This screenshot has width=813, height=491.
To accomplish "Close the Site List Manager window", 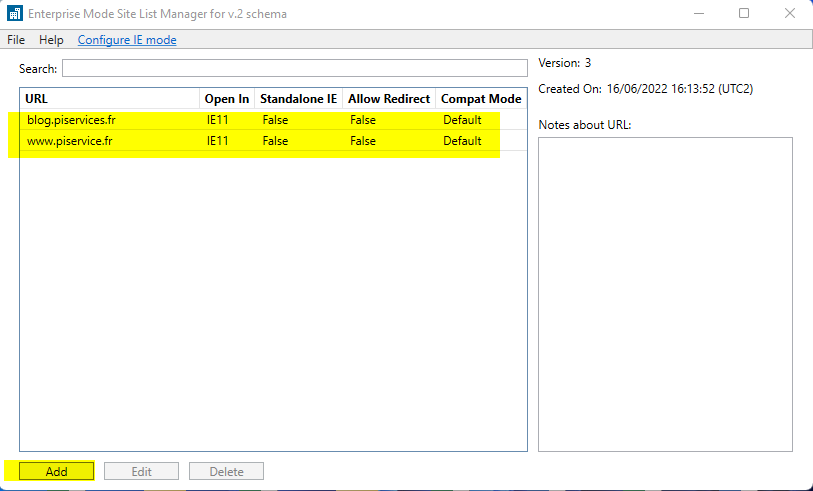I will click(790, 13).
